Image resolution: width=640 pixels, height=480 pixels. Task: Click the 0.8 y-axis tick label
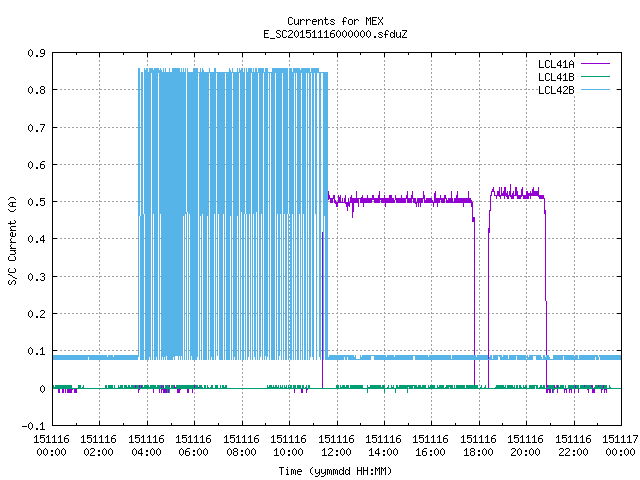pos(36,90)
